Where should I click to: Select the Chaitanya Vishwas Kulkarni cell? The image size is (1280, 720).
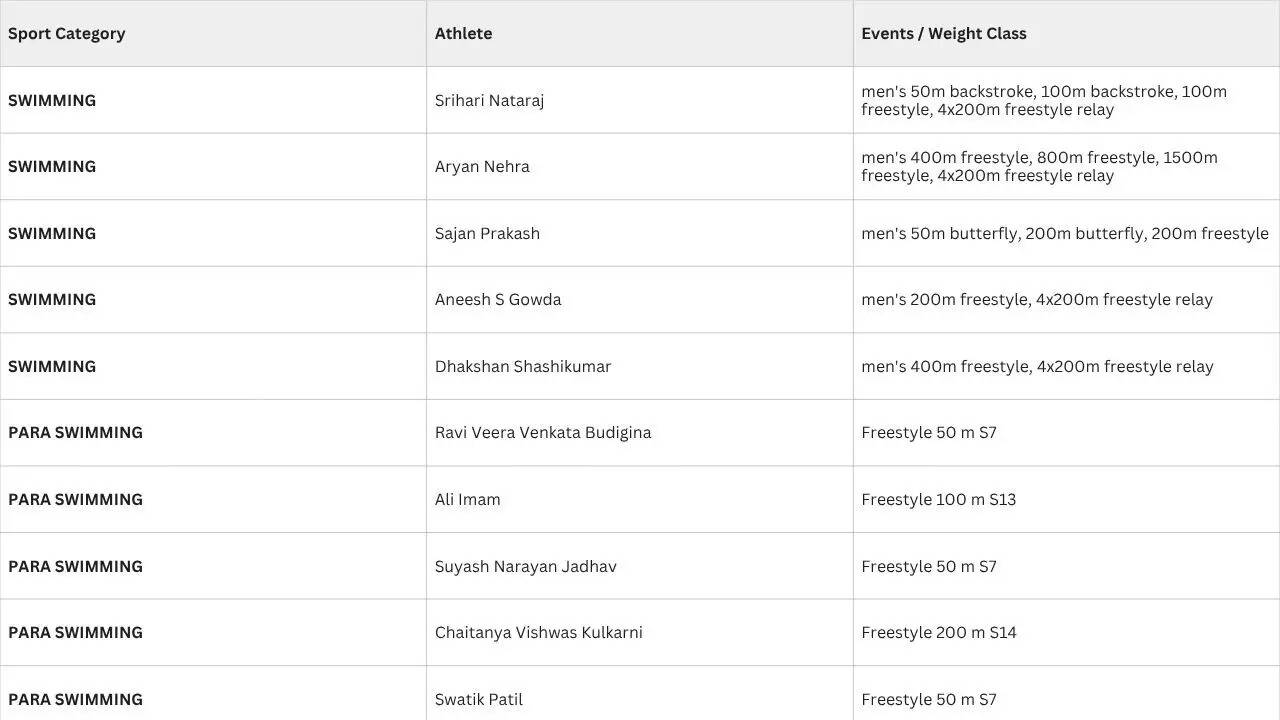640,632
